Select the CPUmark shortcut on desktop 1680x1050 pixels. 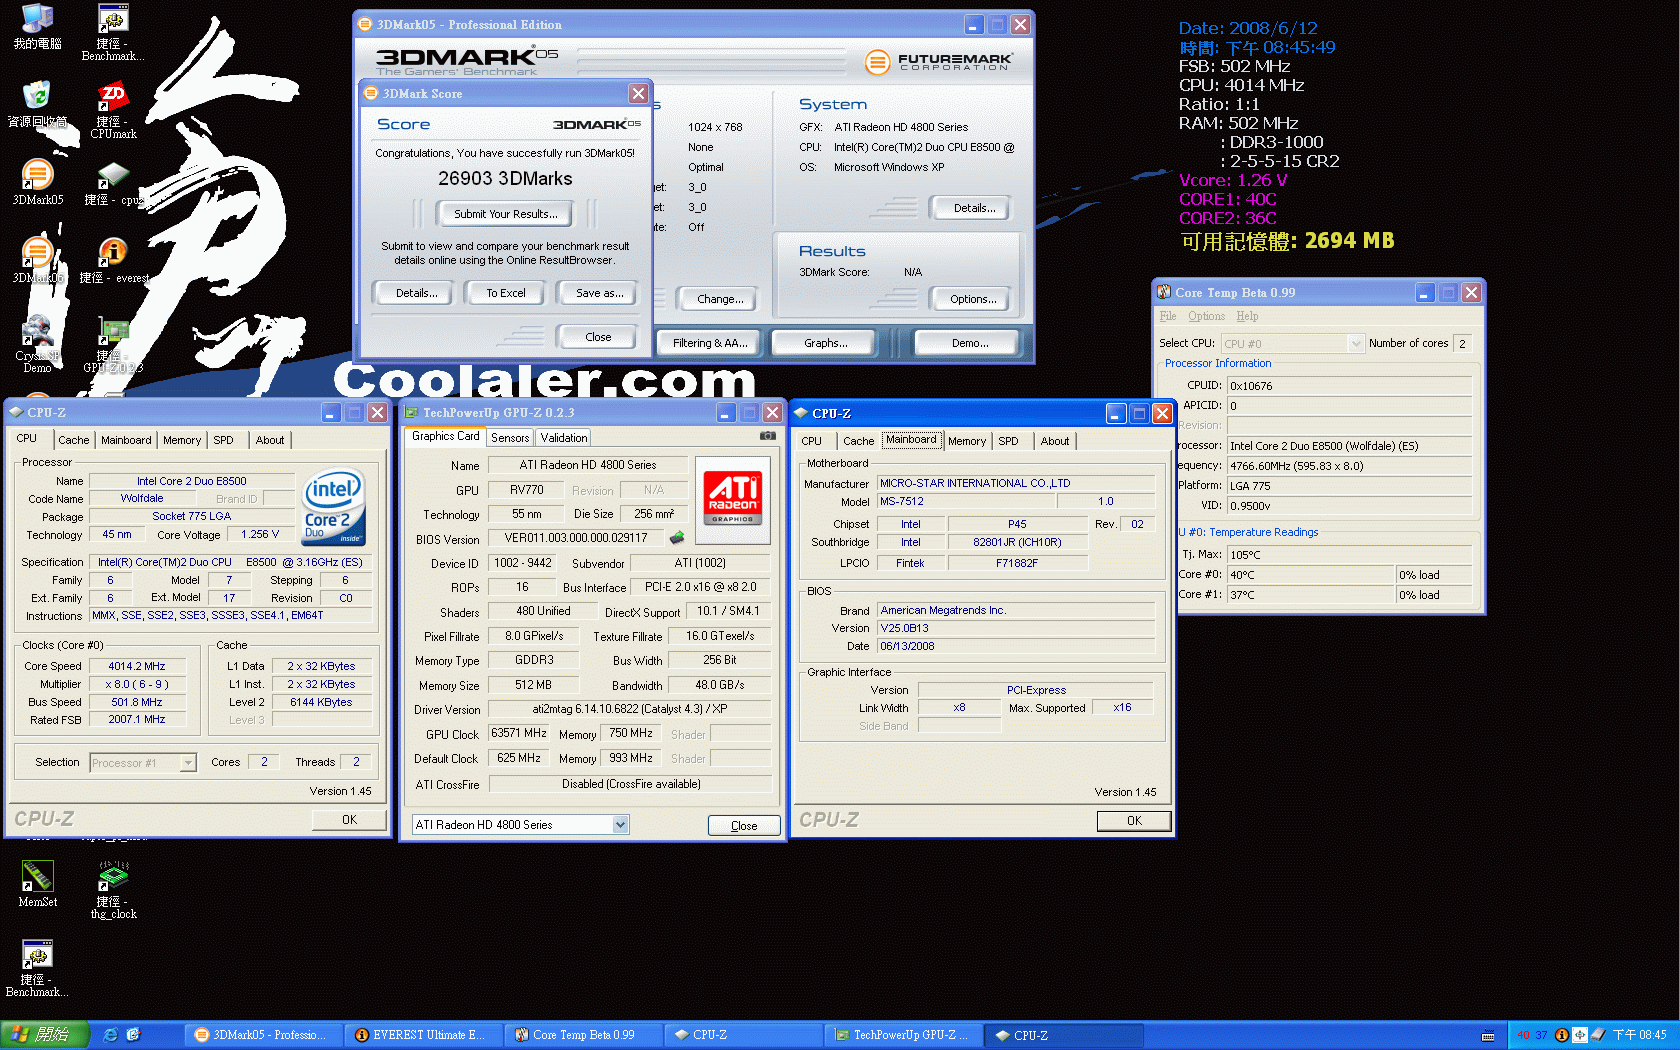point(113,111)
